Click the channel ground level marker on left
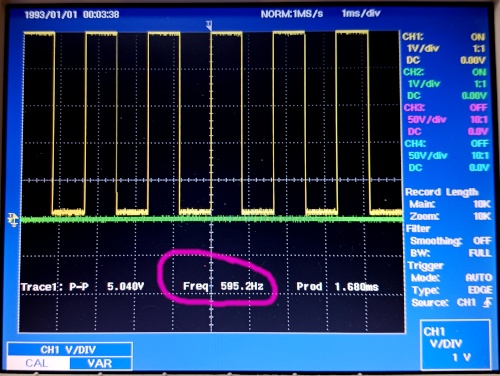The width and height of the screenshot is (500, 376). [13, 220]
